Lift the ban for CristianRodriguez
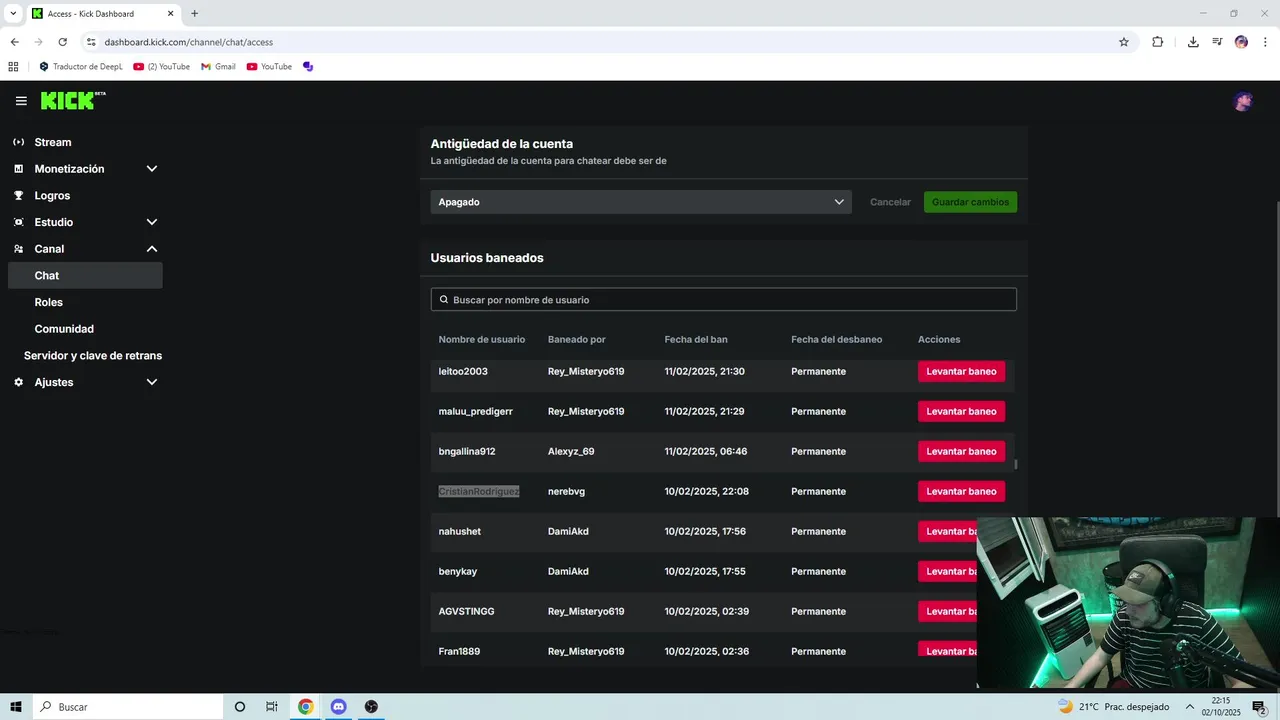This screenshot has height=720, width=1280. [x=961, y=491]
